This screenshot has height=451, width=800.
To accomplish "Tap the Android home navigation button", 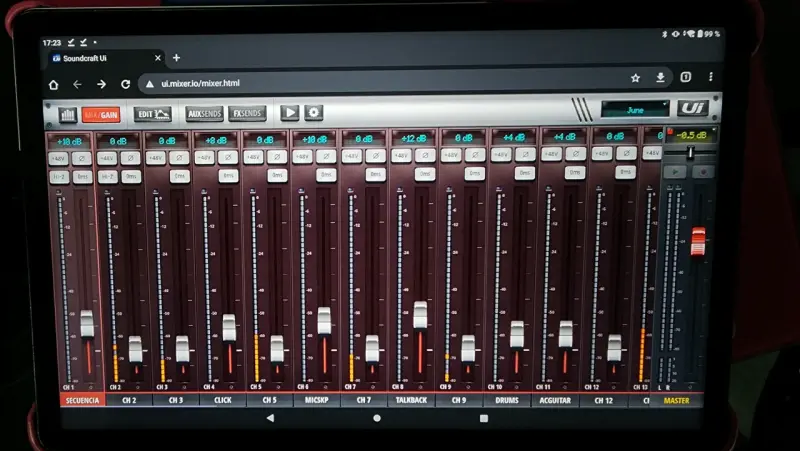I will tap(377, 418).
